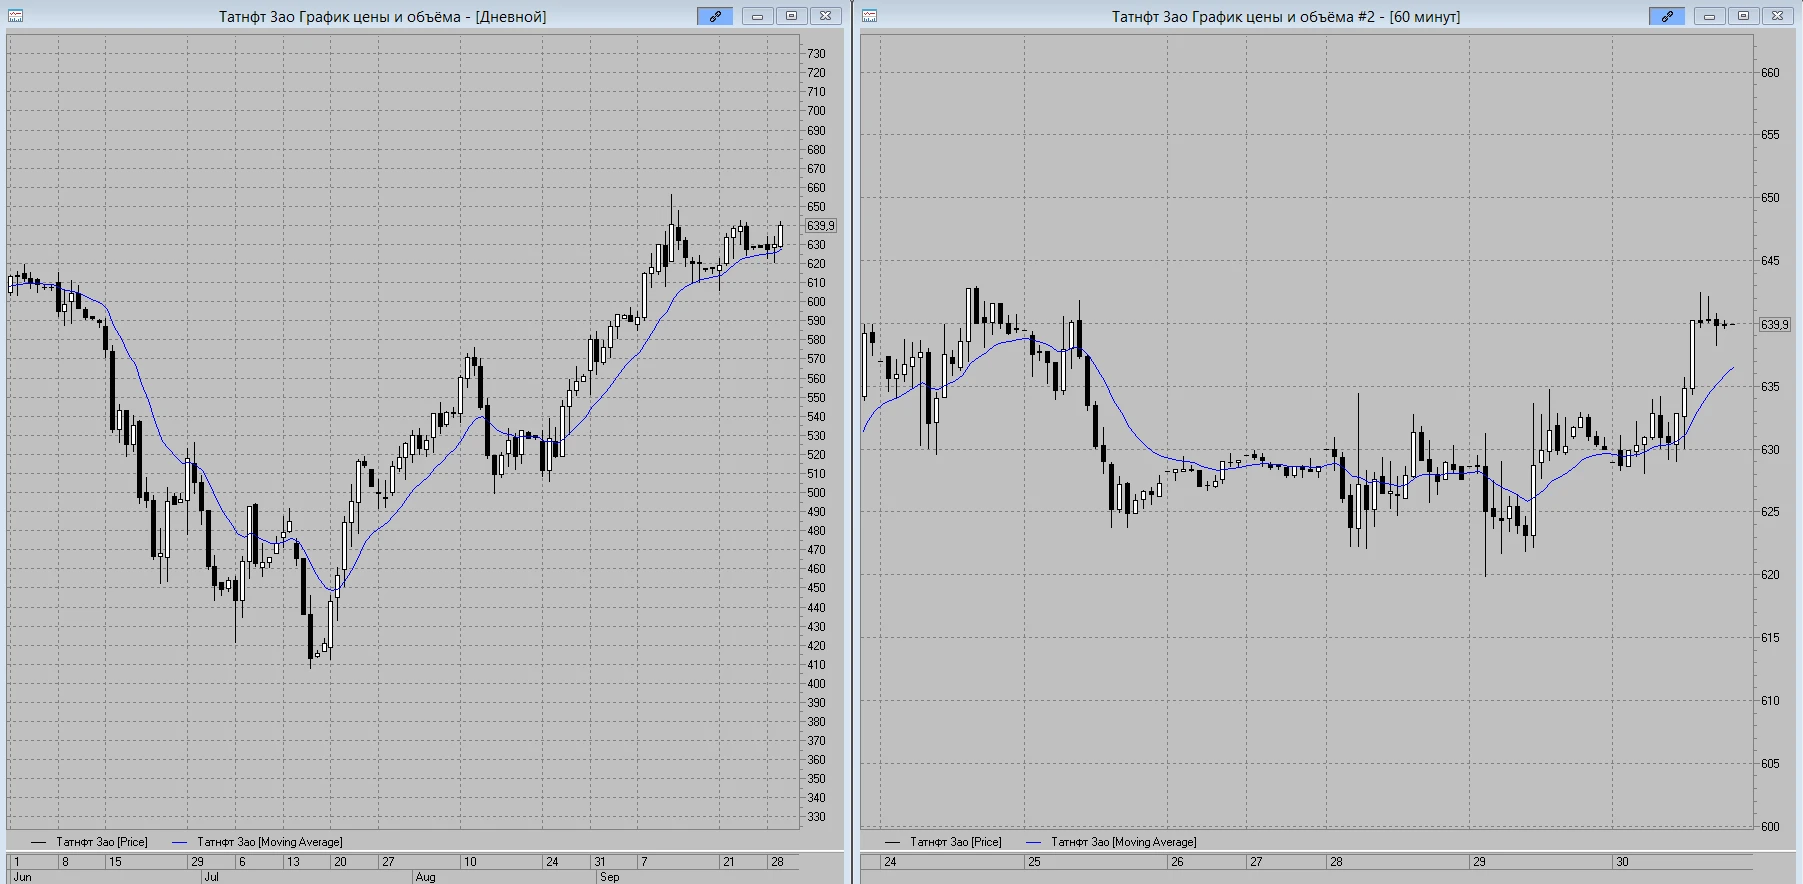
Task: Click the date label 26 on the 60-minute time axis
Action: point(1177,862)
